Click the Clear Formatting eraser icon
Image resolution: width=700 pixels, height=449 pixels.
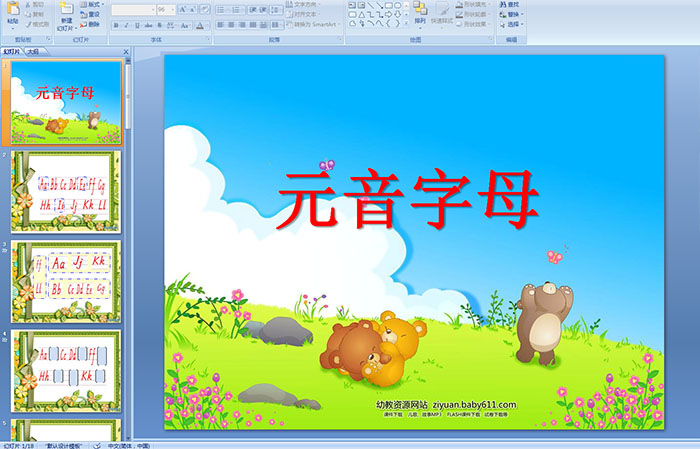(x=205, y=9)
